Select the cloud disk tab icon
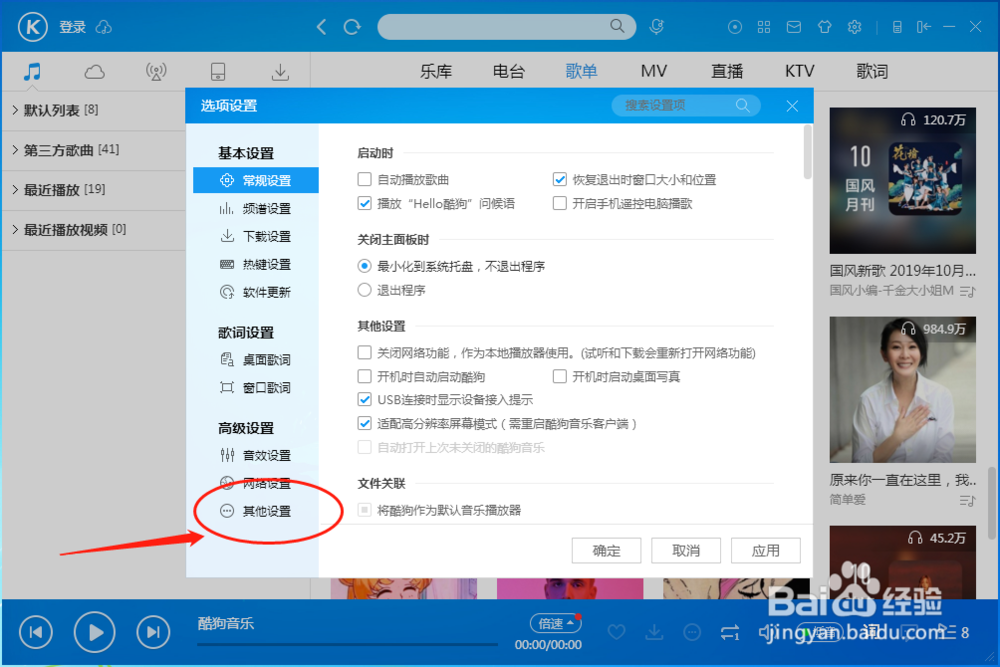Image resolution: width=1000 pixels, height=667 pixels. click(94, 71)
